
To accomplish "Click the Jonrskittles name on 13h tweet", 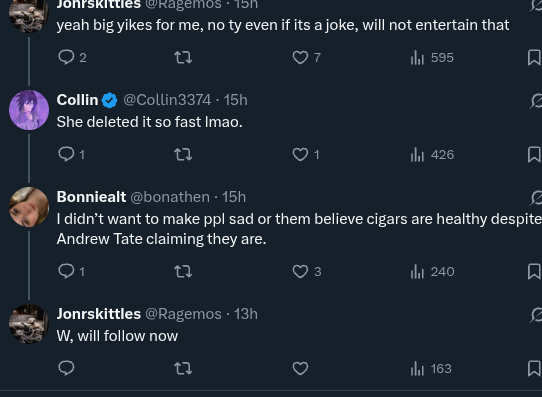I will click(x=99, y=314).
